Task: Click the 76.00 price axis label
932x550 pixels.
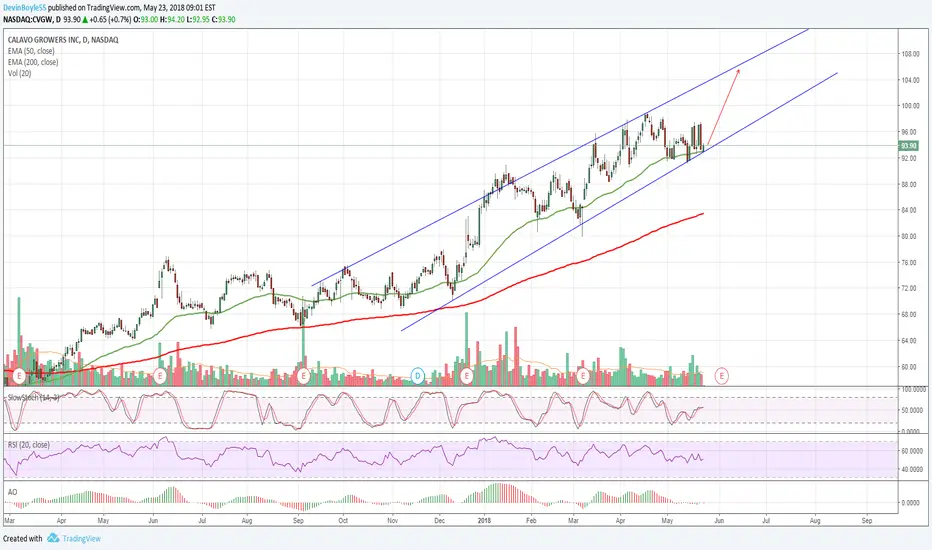Action: pyautogui.click(x=910, y=263)
